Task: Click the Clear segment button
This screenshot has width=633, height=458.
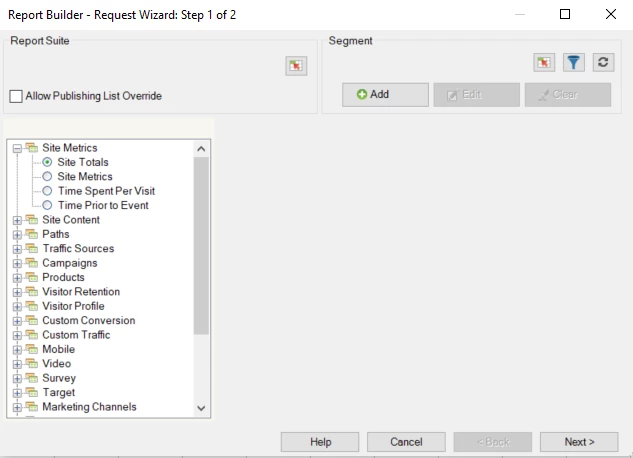Action: 568,95
